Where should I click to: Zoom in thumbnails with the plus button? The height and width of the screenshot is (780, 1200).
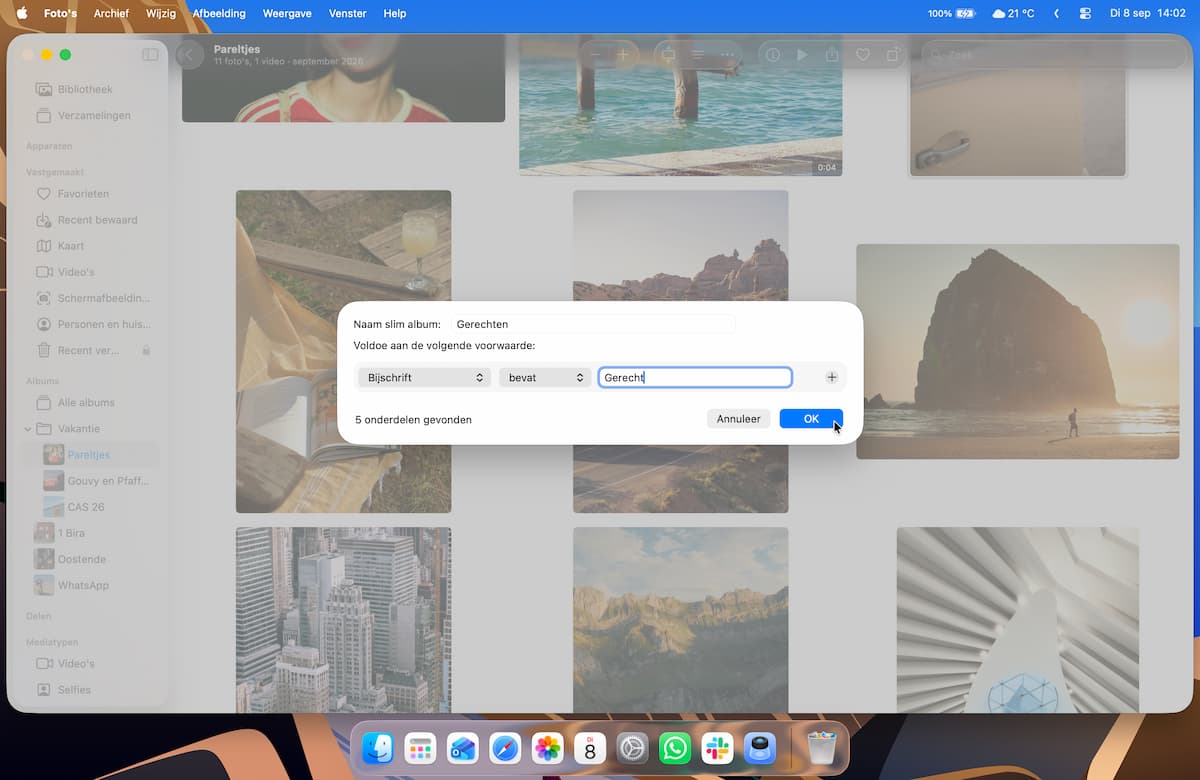622,55
